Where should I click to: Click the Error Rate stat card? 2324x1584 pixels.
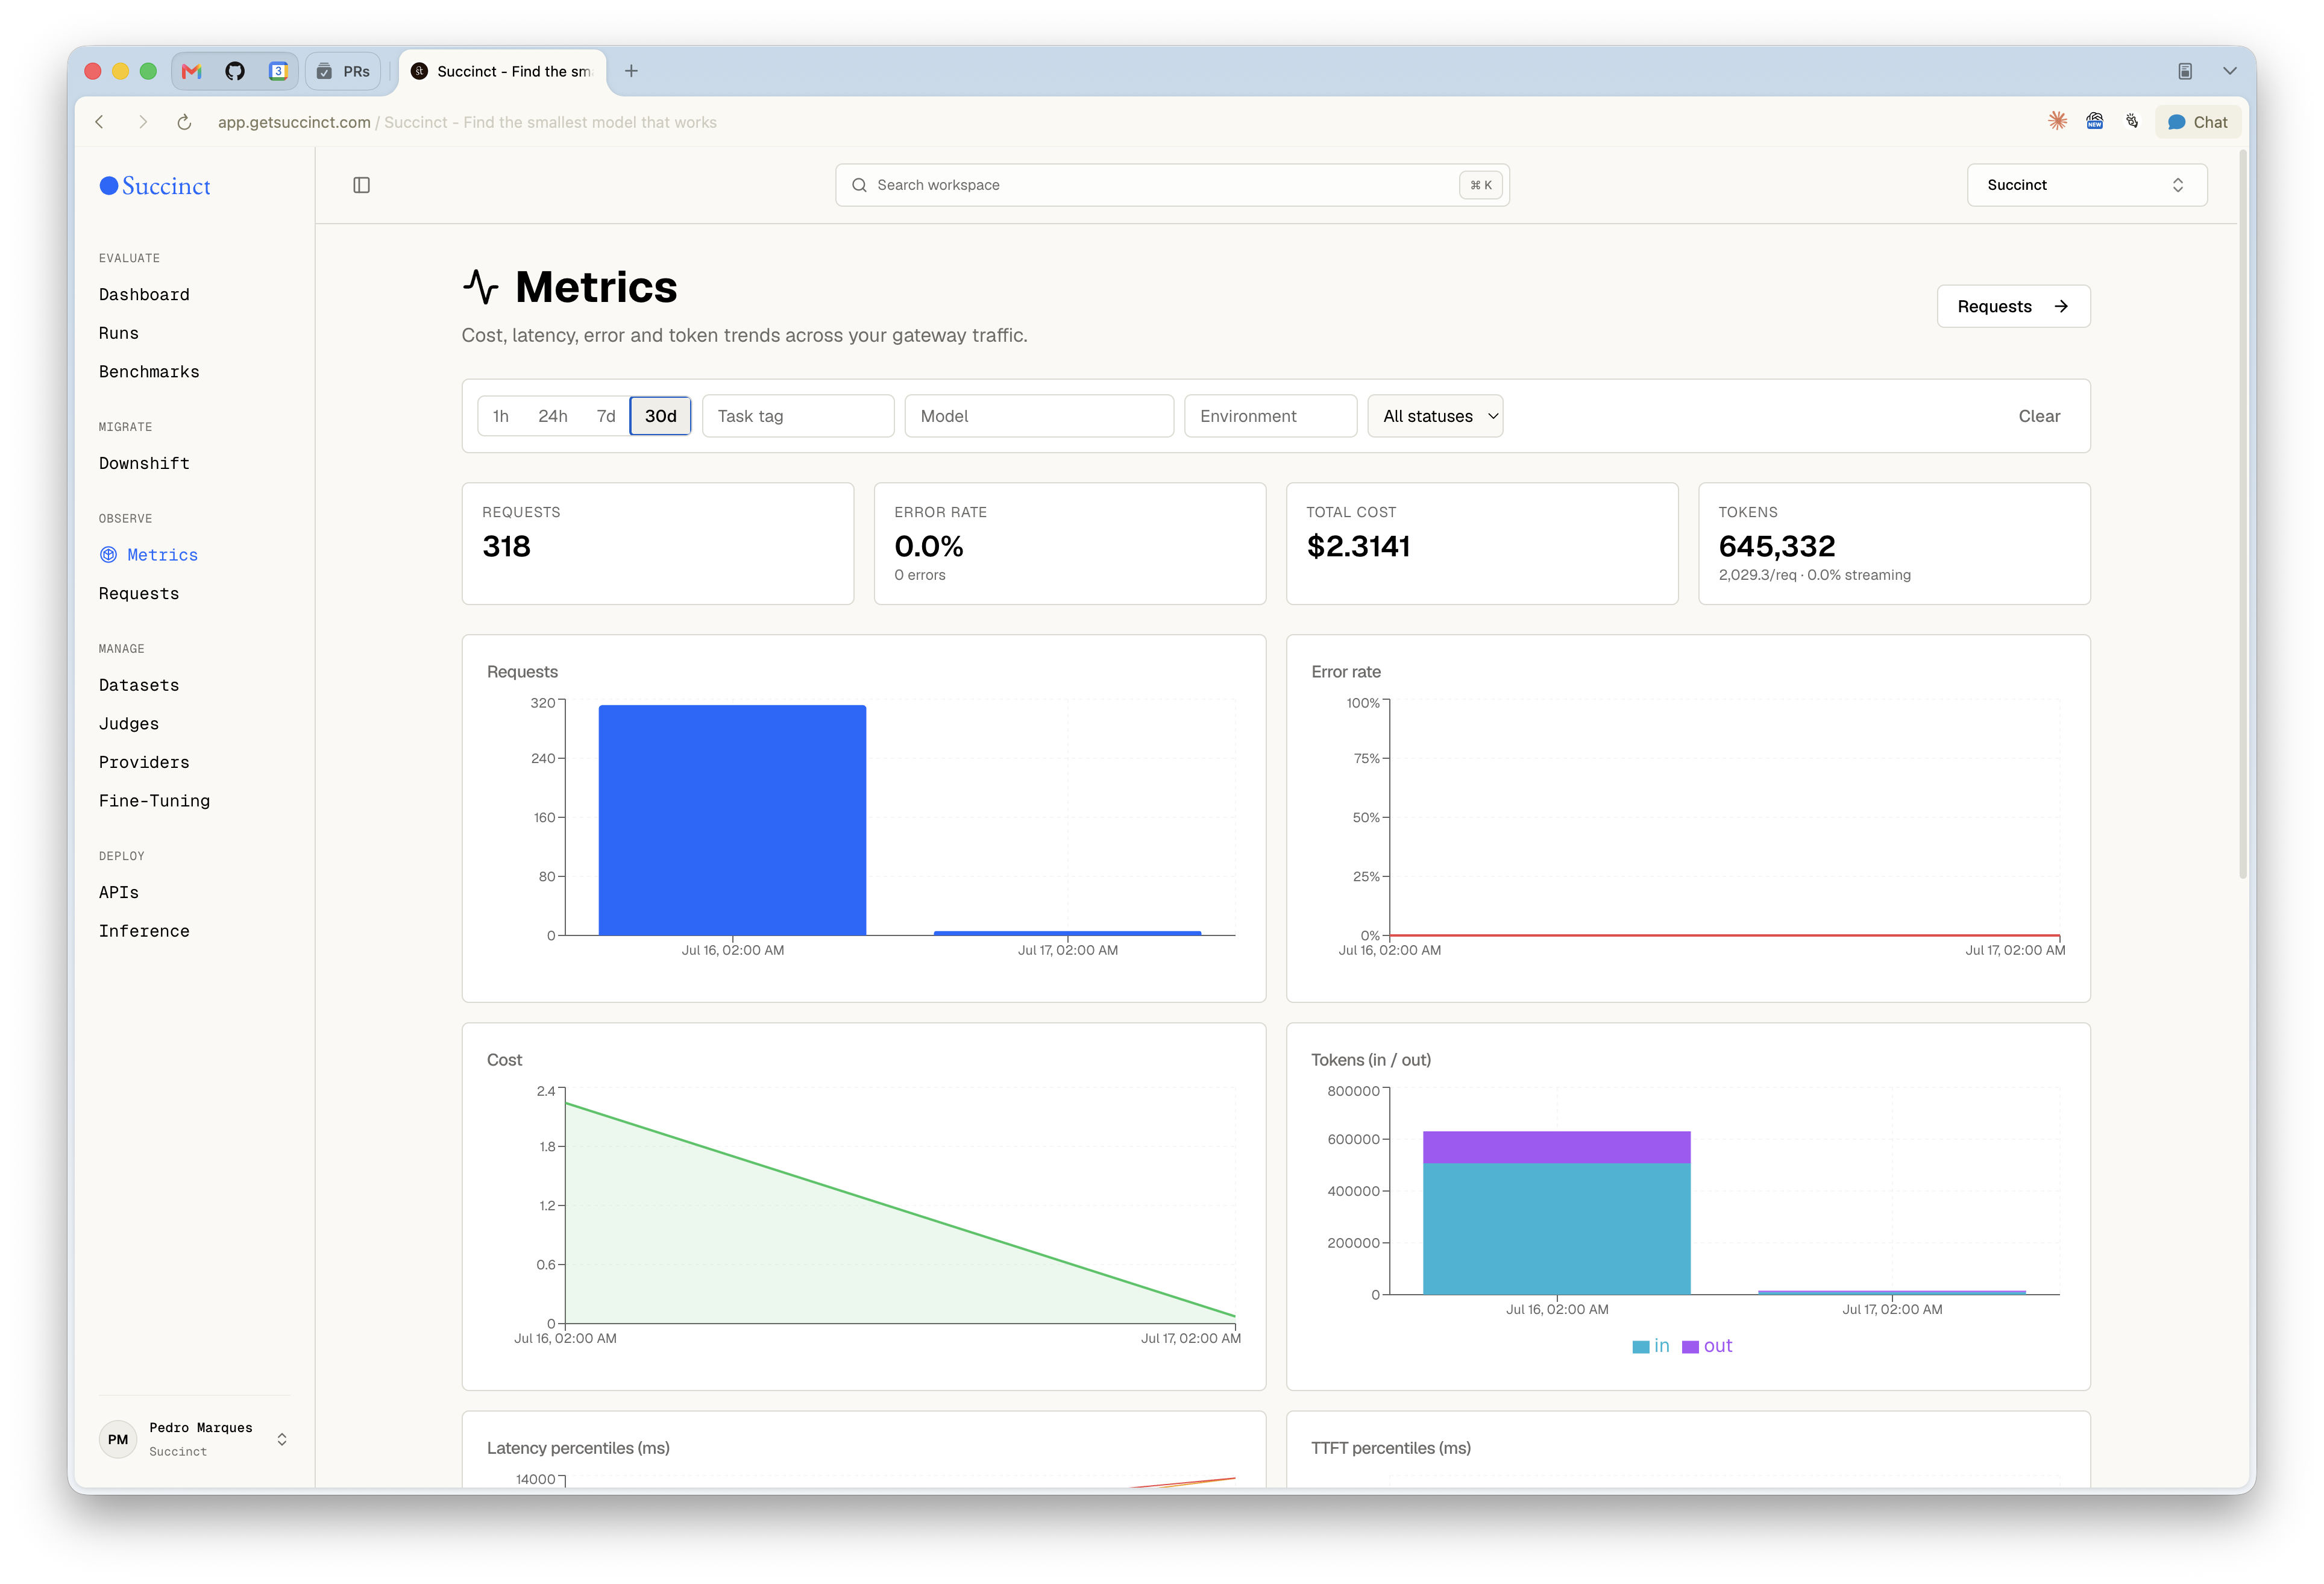(1070, 543)
